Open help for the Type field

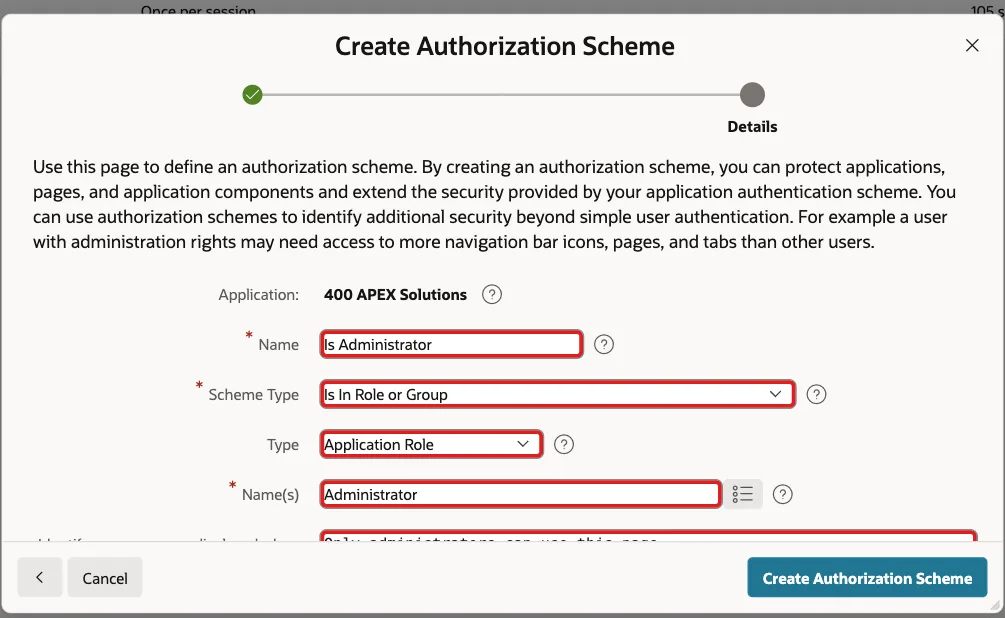click(x=563, y=444)
